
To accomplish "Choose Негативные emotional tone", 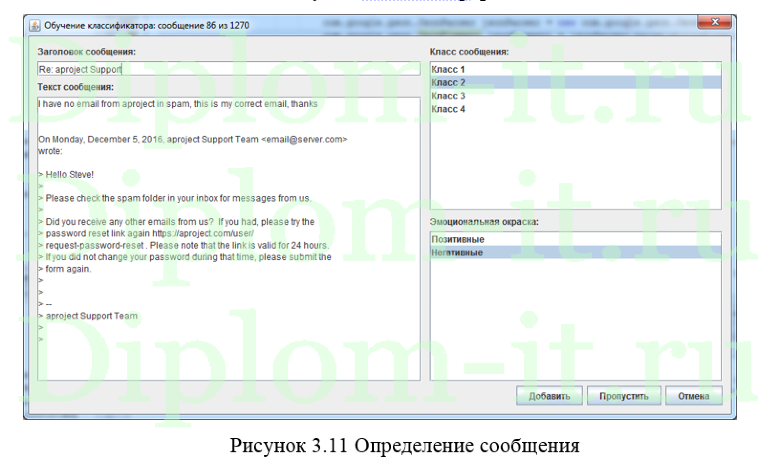I will [x=575, y=253].
